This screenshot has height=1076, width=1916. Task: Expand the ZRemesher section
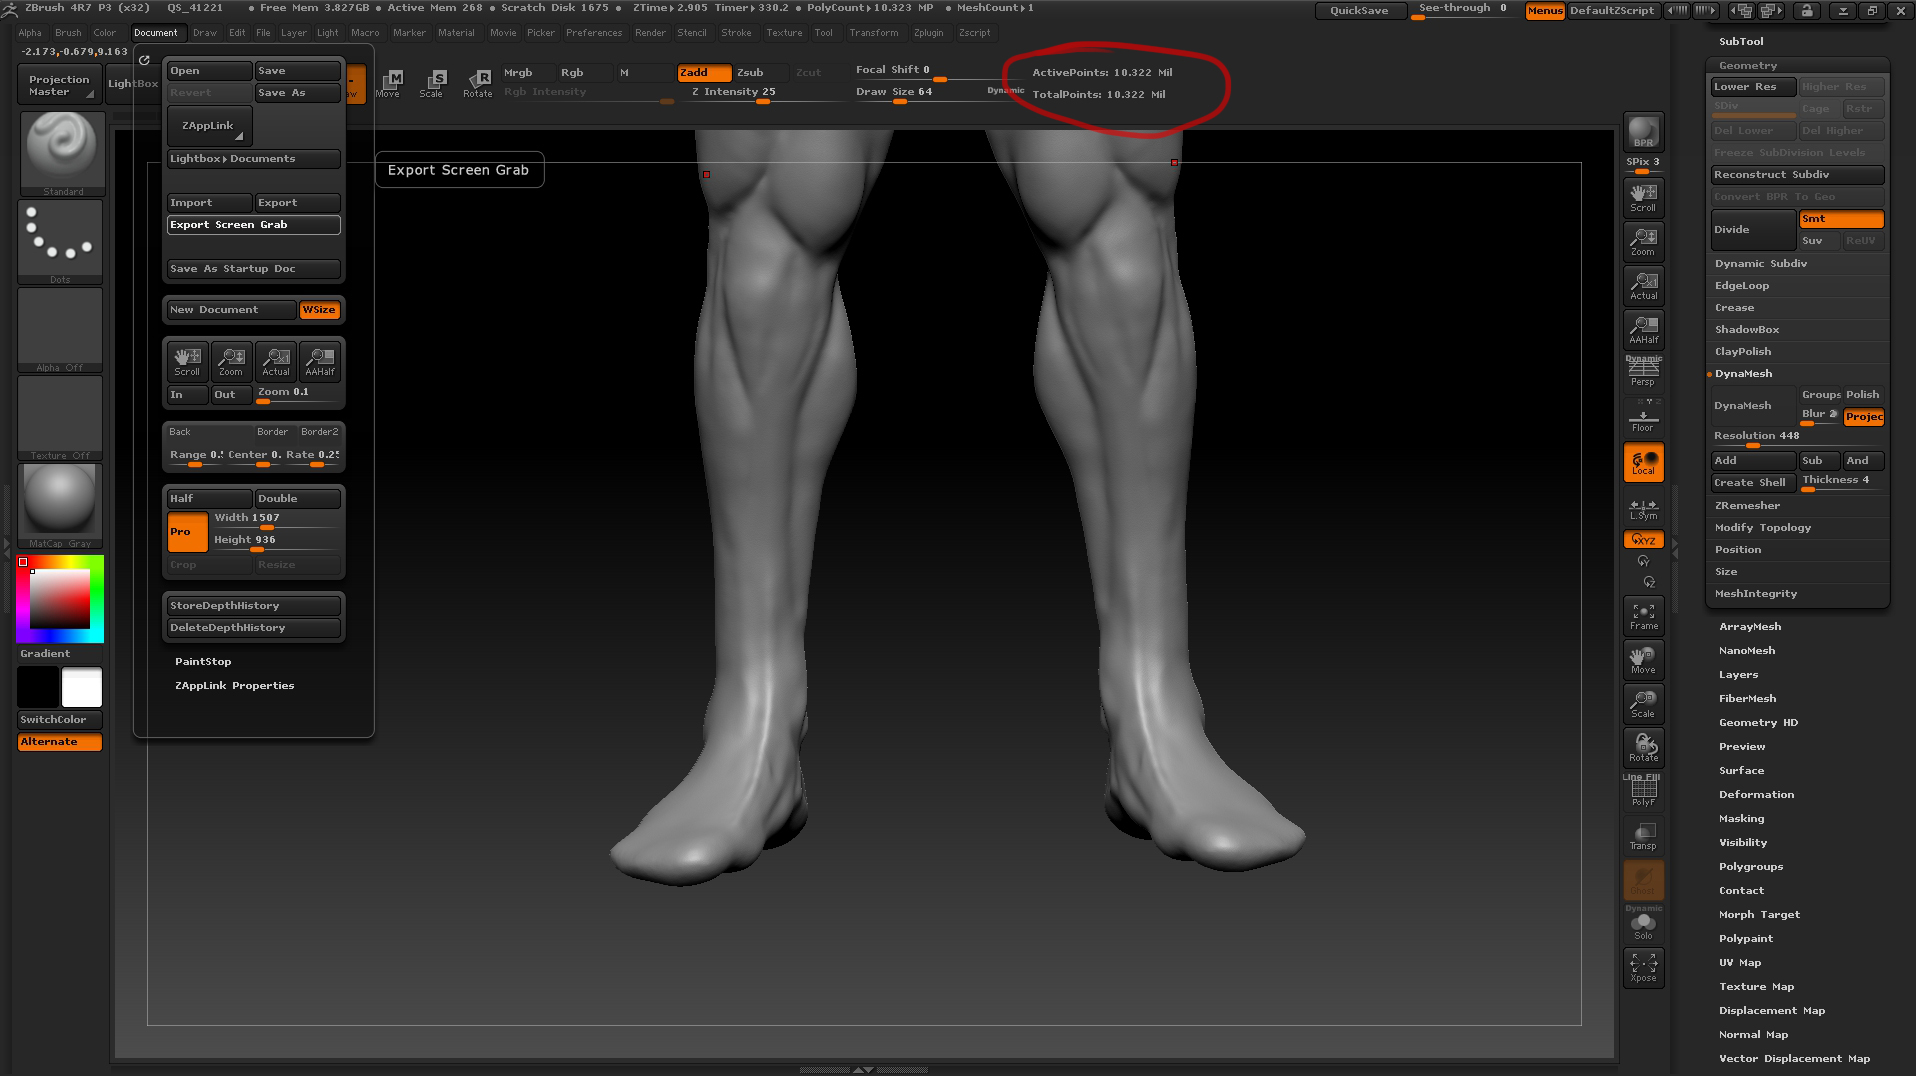tap(1747, 506)
